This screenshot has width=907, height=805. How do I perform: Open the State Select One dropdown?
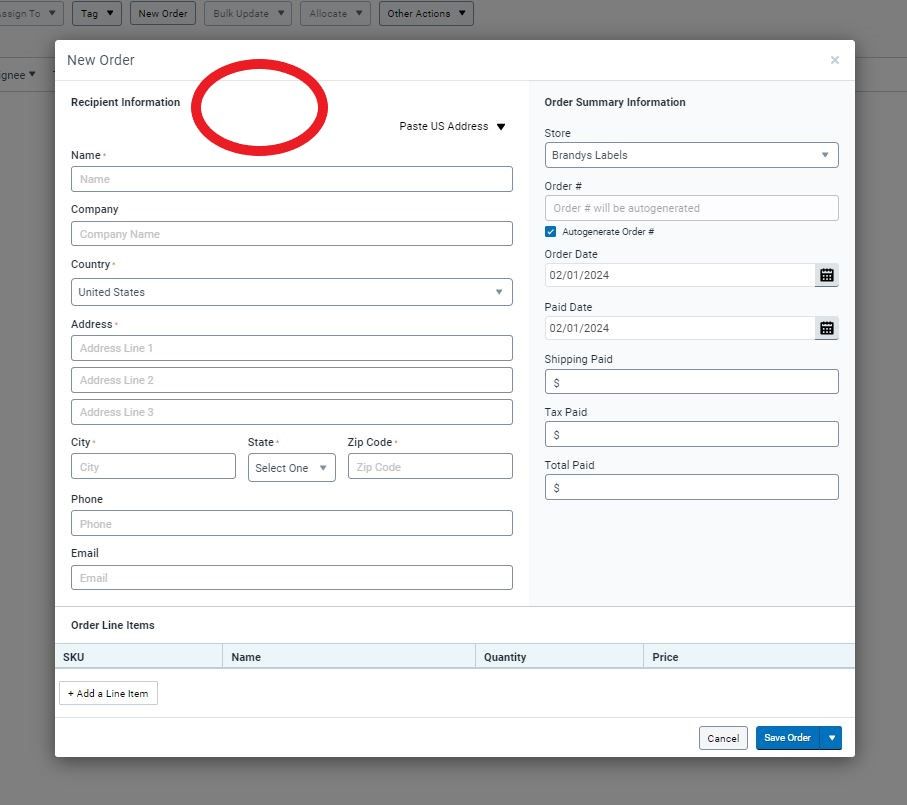[x=291, y=467]
